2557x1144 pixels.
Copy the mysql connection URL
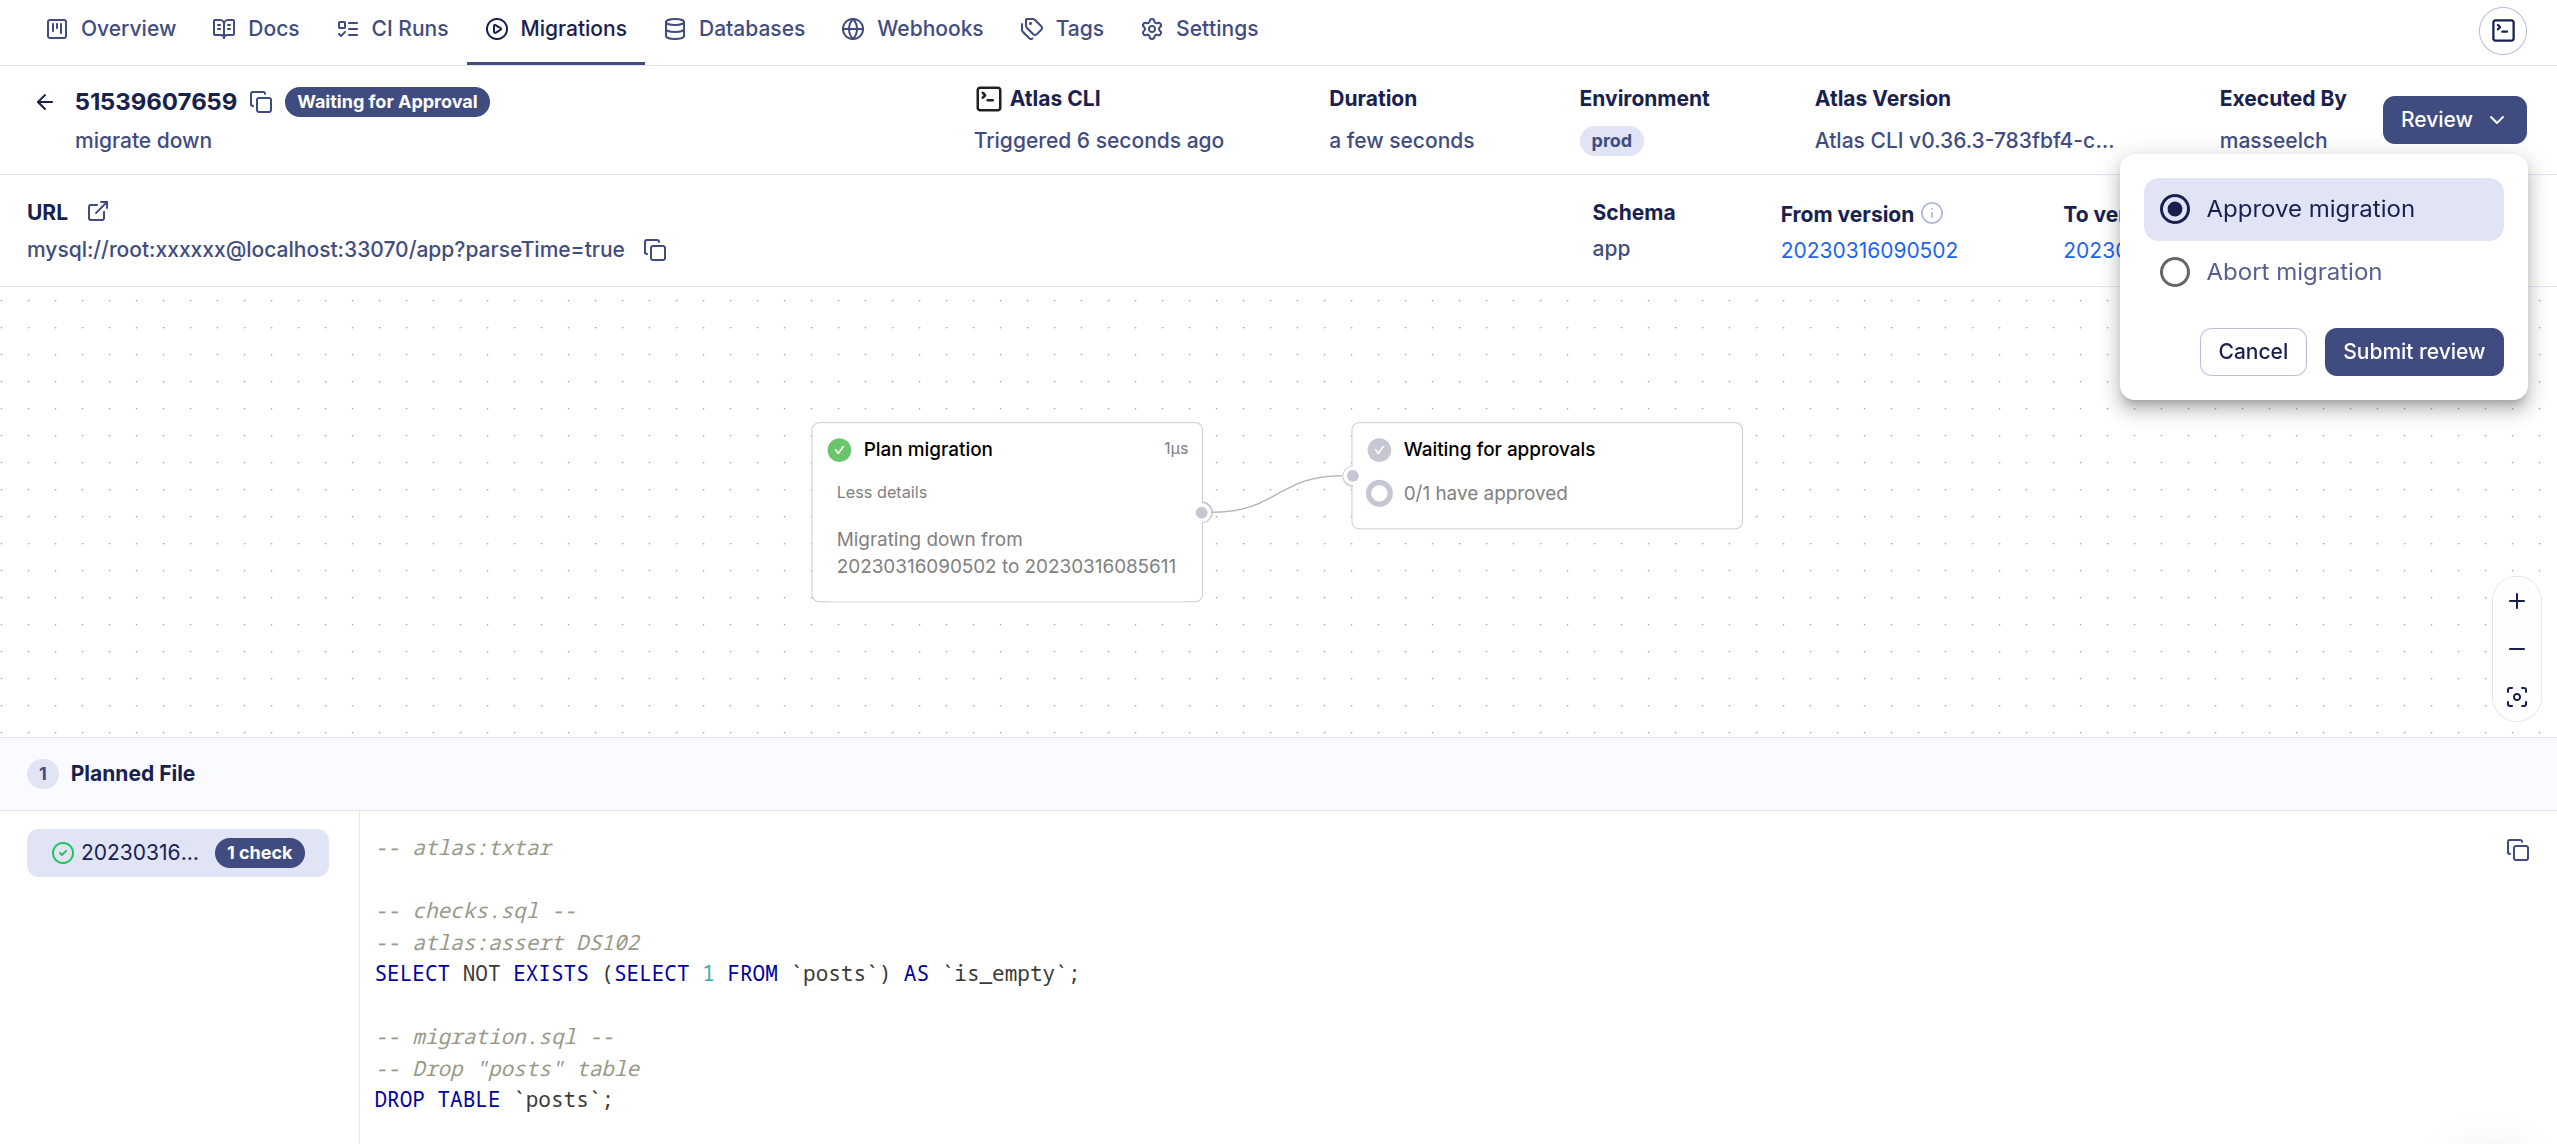tap(655, 250)
